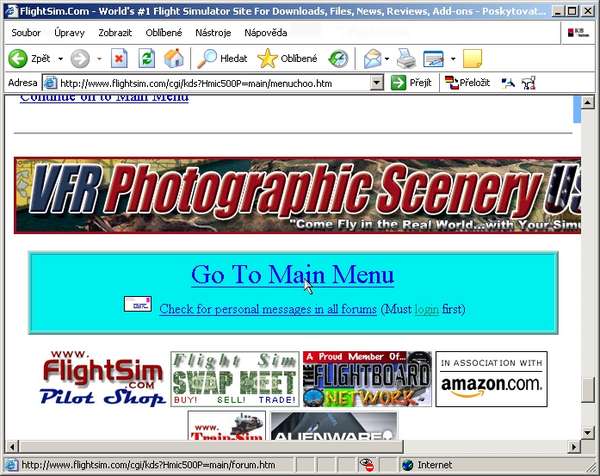The image size is (600, 476).
Task: Expand the Mail options dropdown arrow
Action: click(x=387, y=59)
